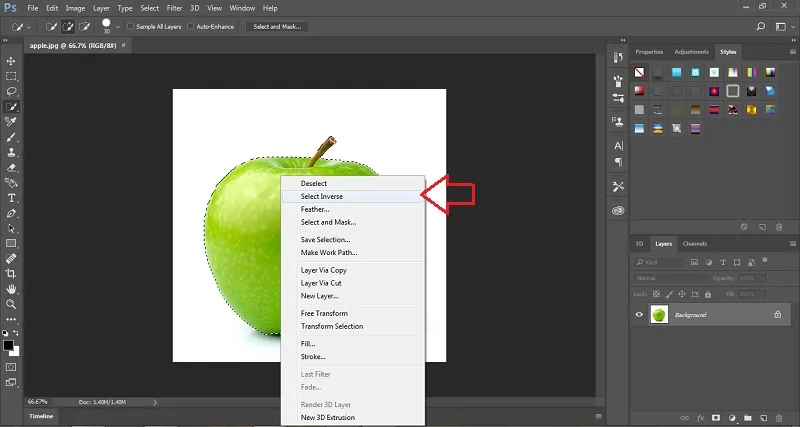Open the Normal blend mode dropdown
800x427 pixels.
tap(670, 278)
